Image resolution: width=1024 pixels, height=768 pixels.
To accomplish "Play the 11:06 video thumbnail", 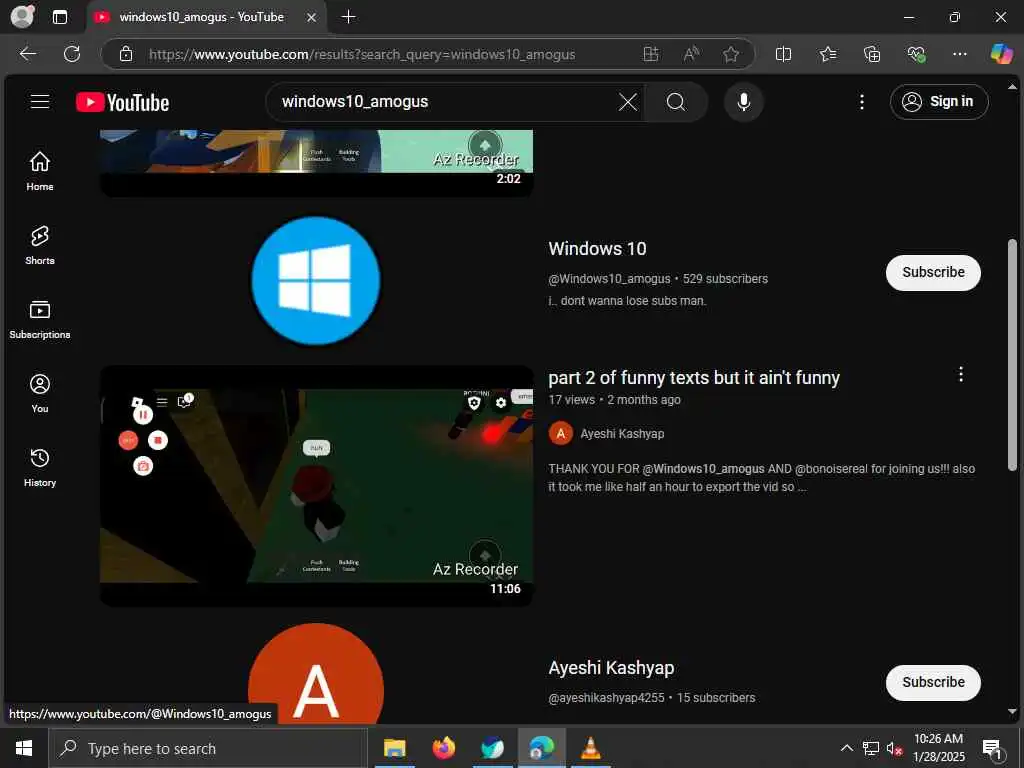I will click(316, 485).
